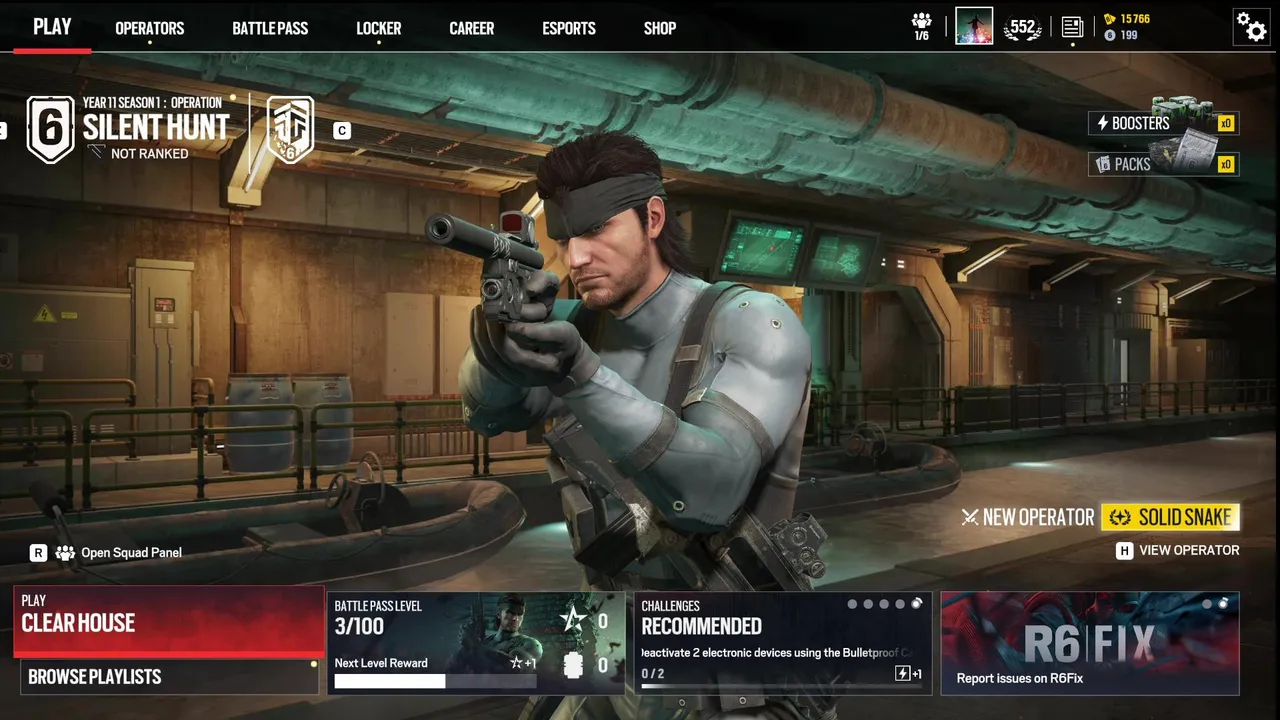Open the player profile avatar
1280x720 pixels.
(x=974, y=26)
